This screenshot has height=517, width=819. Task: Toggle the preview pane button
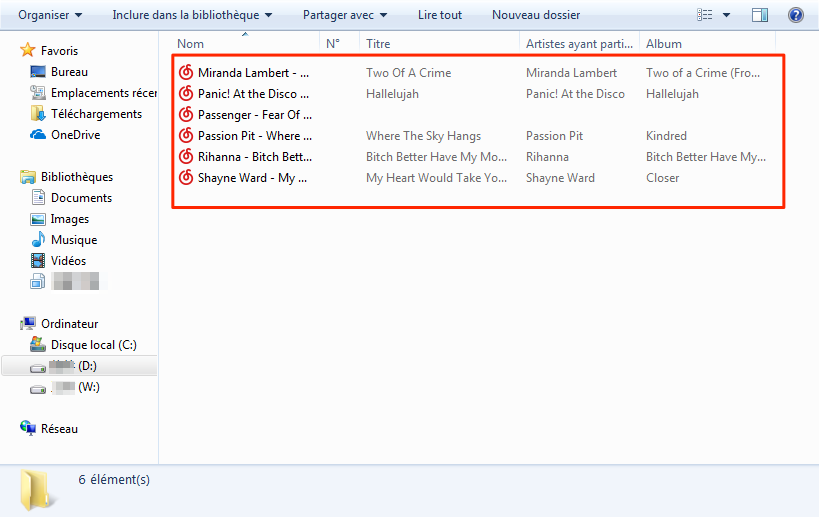tap(759, 15)
